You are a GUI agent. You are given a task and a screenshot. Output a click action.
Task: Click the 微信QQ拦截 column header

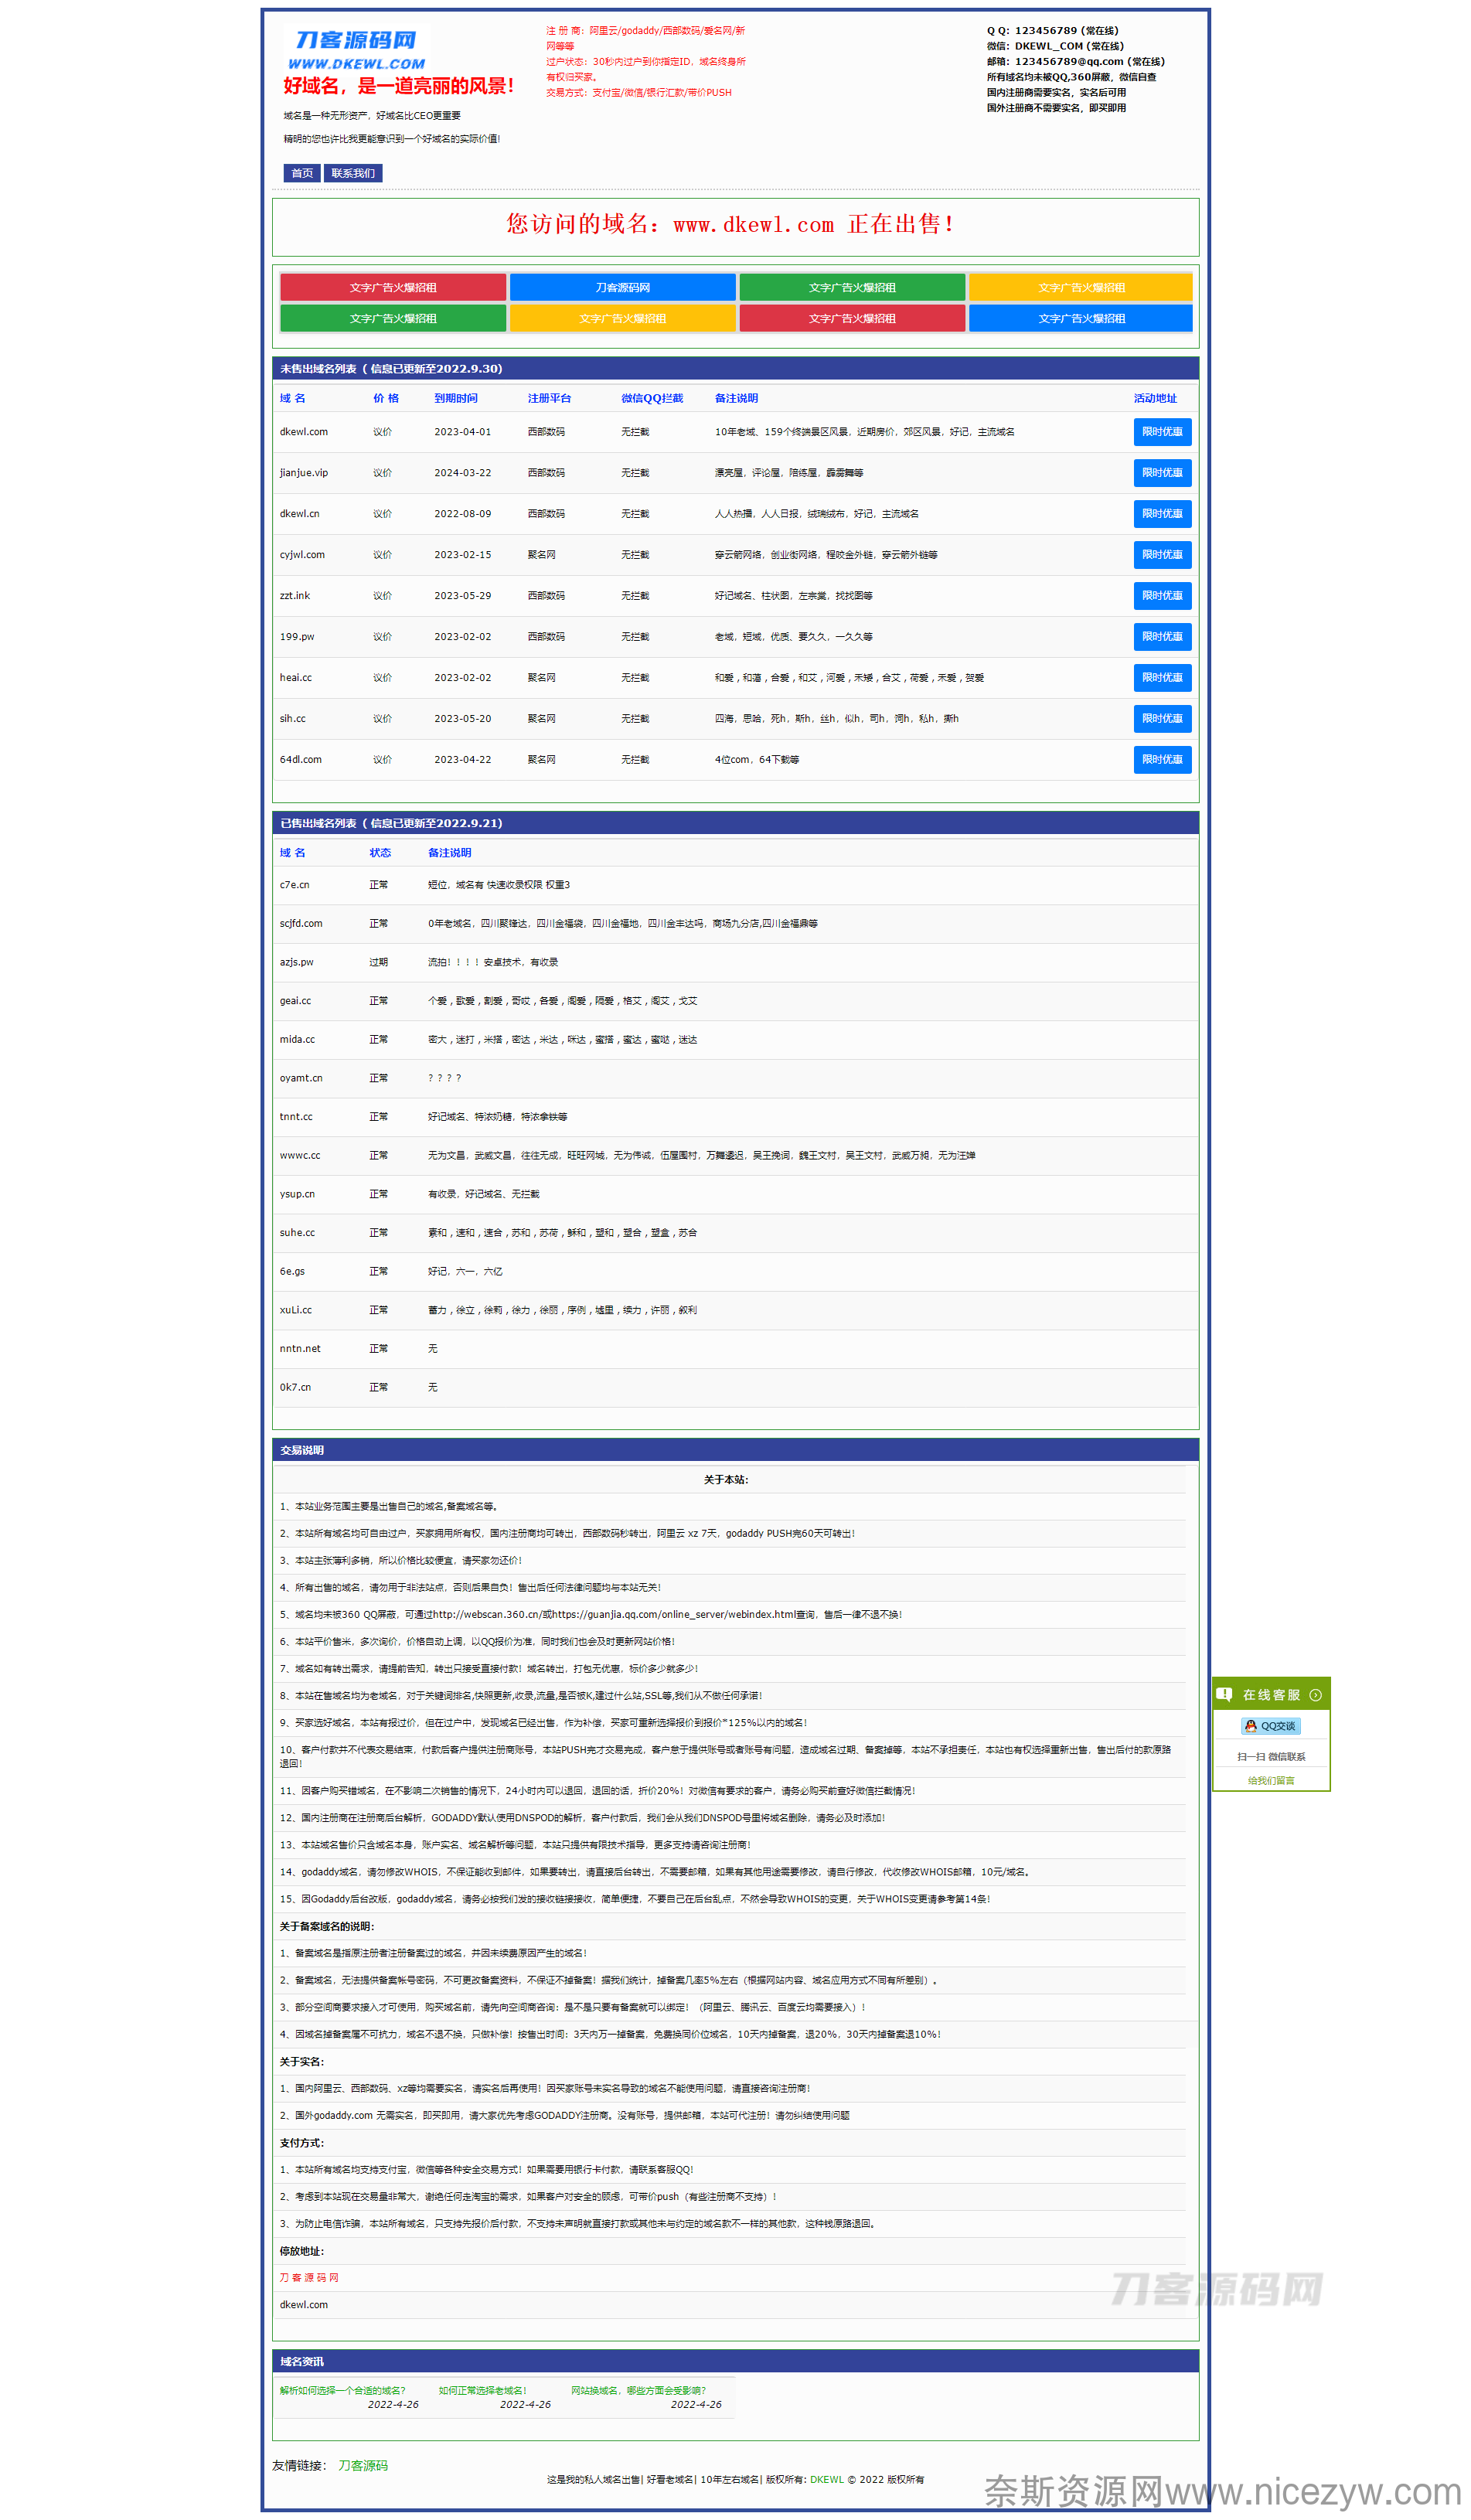(x=652, y=398)
